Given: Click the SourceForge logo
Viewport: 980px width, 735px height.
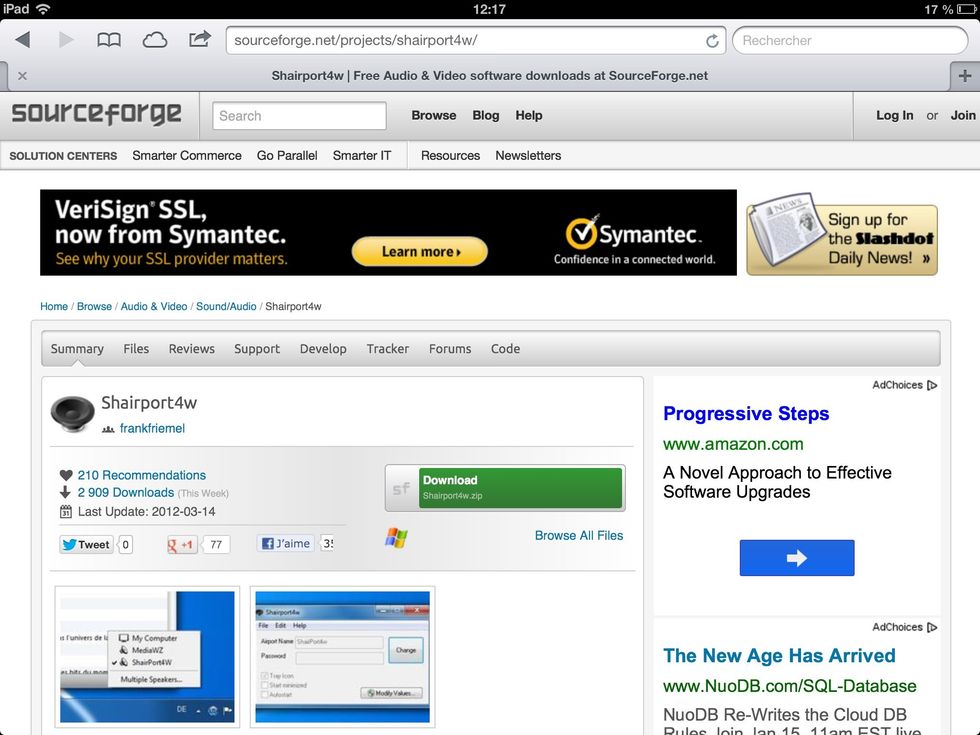Looking at the screenshot, I should point(96,113).
